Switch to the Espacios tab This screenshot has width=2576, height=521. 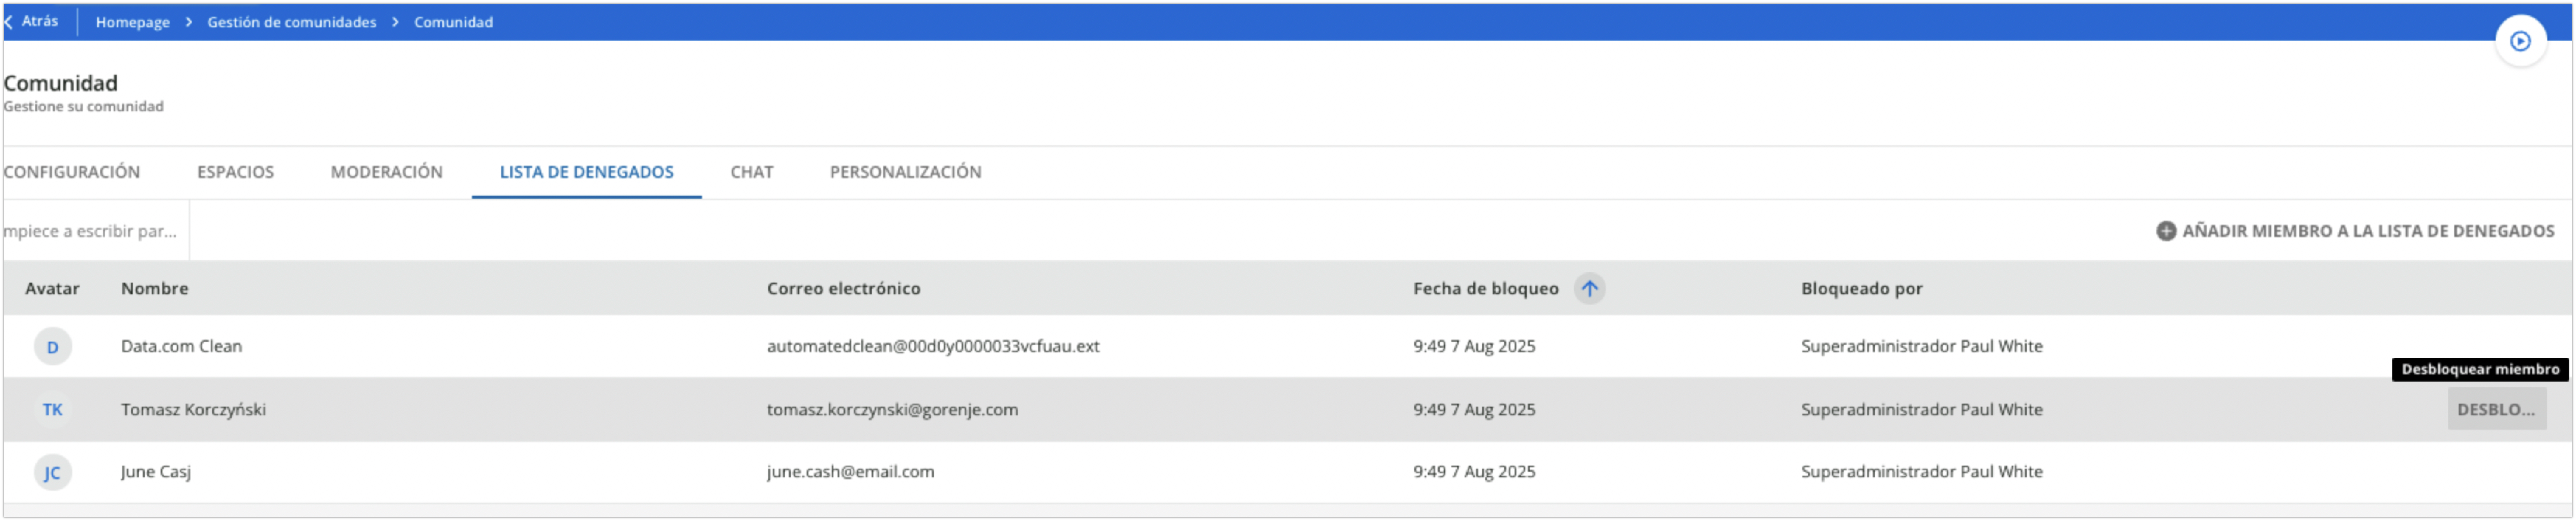click(235, 172)
